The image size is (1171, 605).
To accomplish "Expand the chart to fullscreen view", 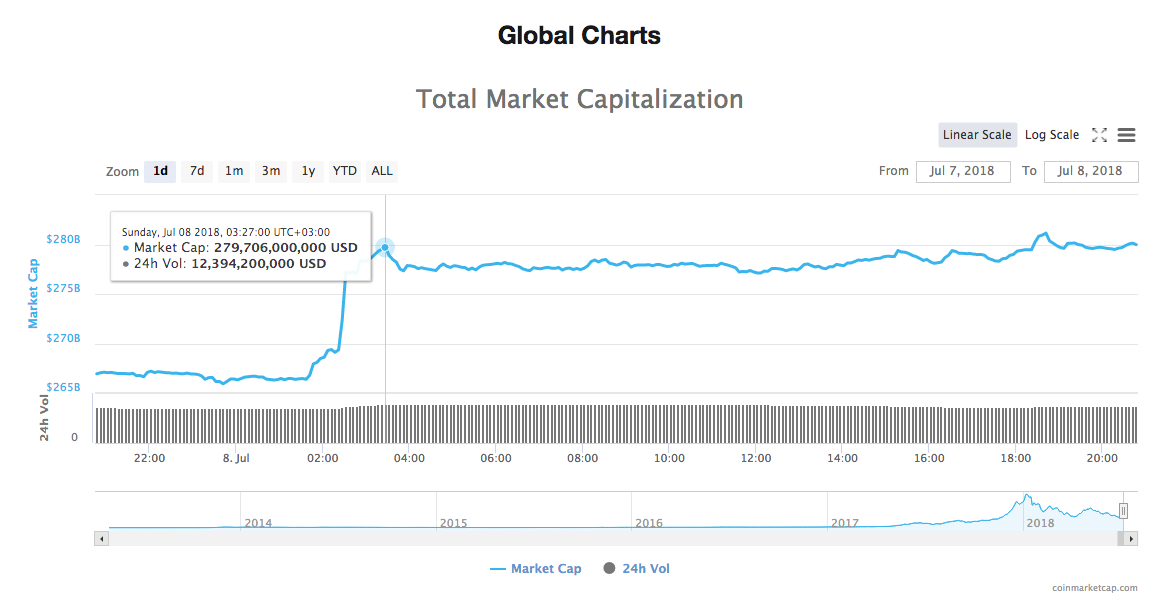I will click(x=1099, y=134).
